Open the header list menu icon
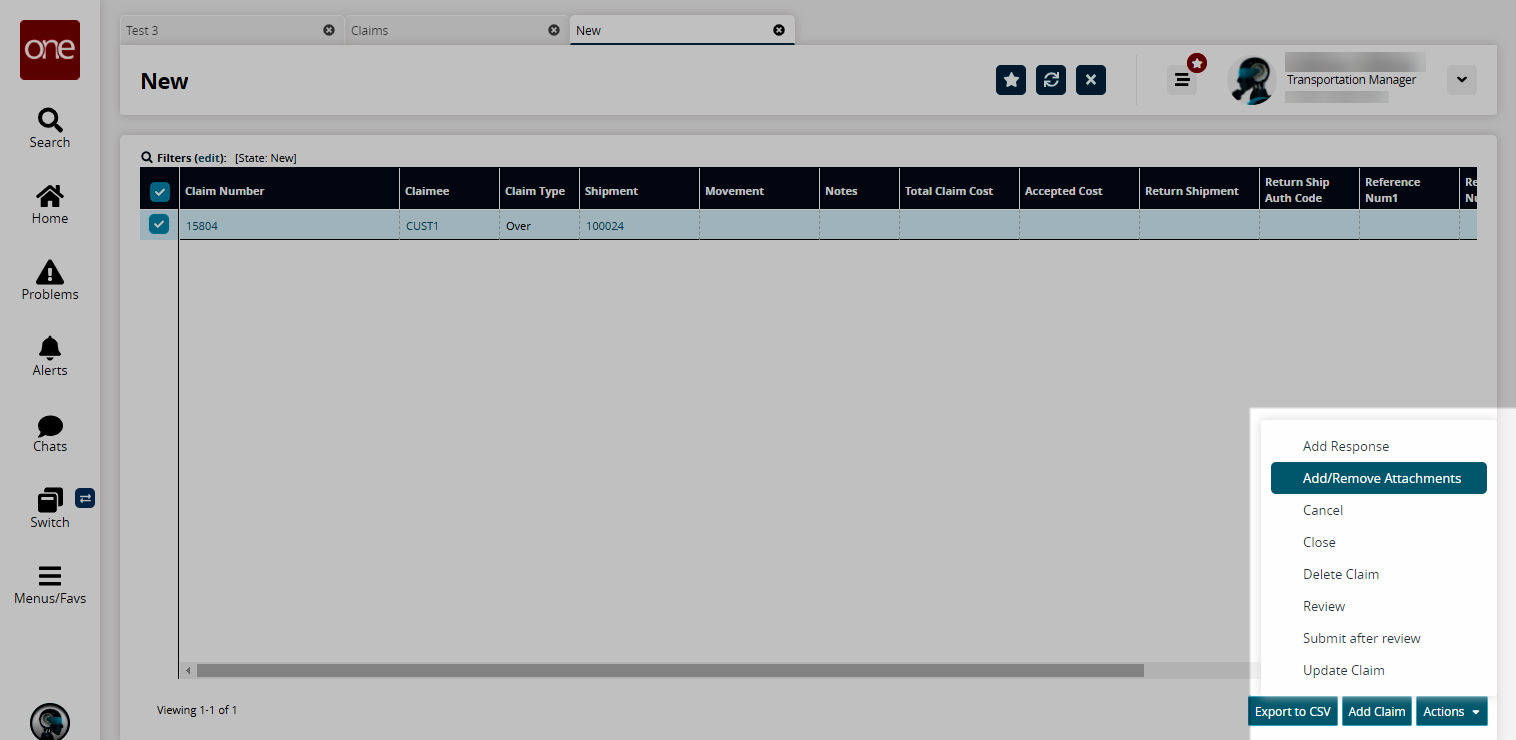Image resolution: width=1516 pixels, height=740 pixels. coord(1182,80)
